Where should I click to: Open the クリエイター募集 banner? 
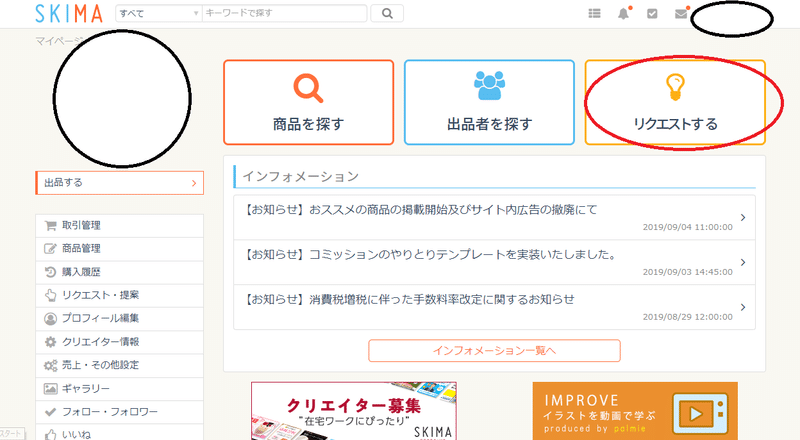coord(354,411)
